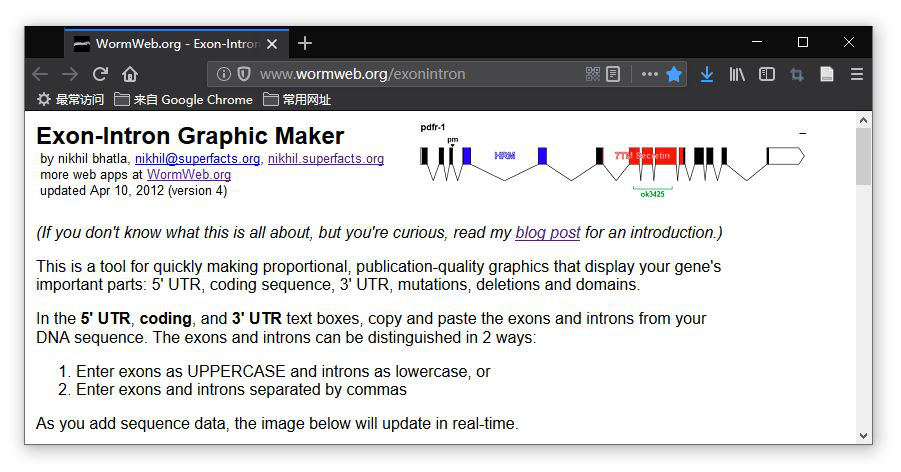Open page actions three-dot menu
The height and width of the screenshot is (472, 901).
click(649, 74)
